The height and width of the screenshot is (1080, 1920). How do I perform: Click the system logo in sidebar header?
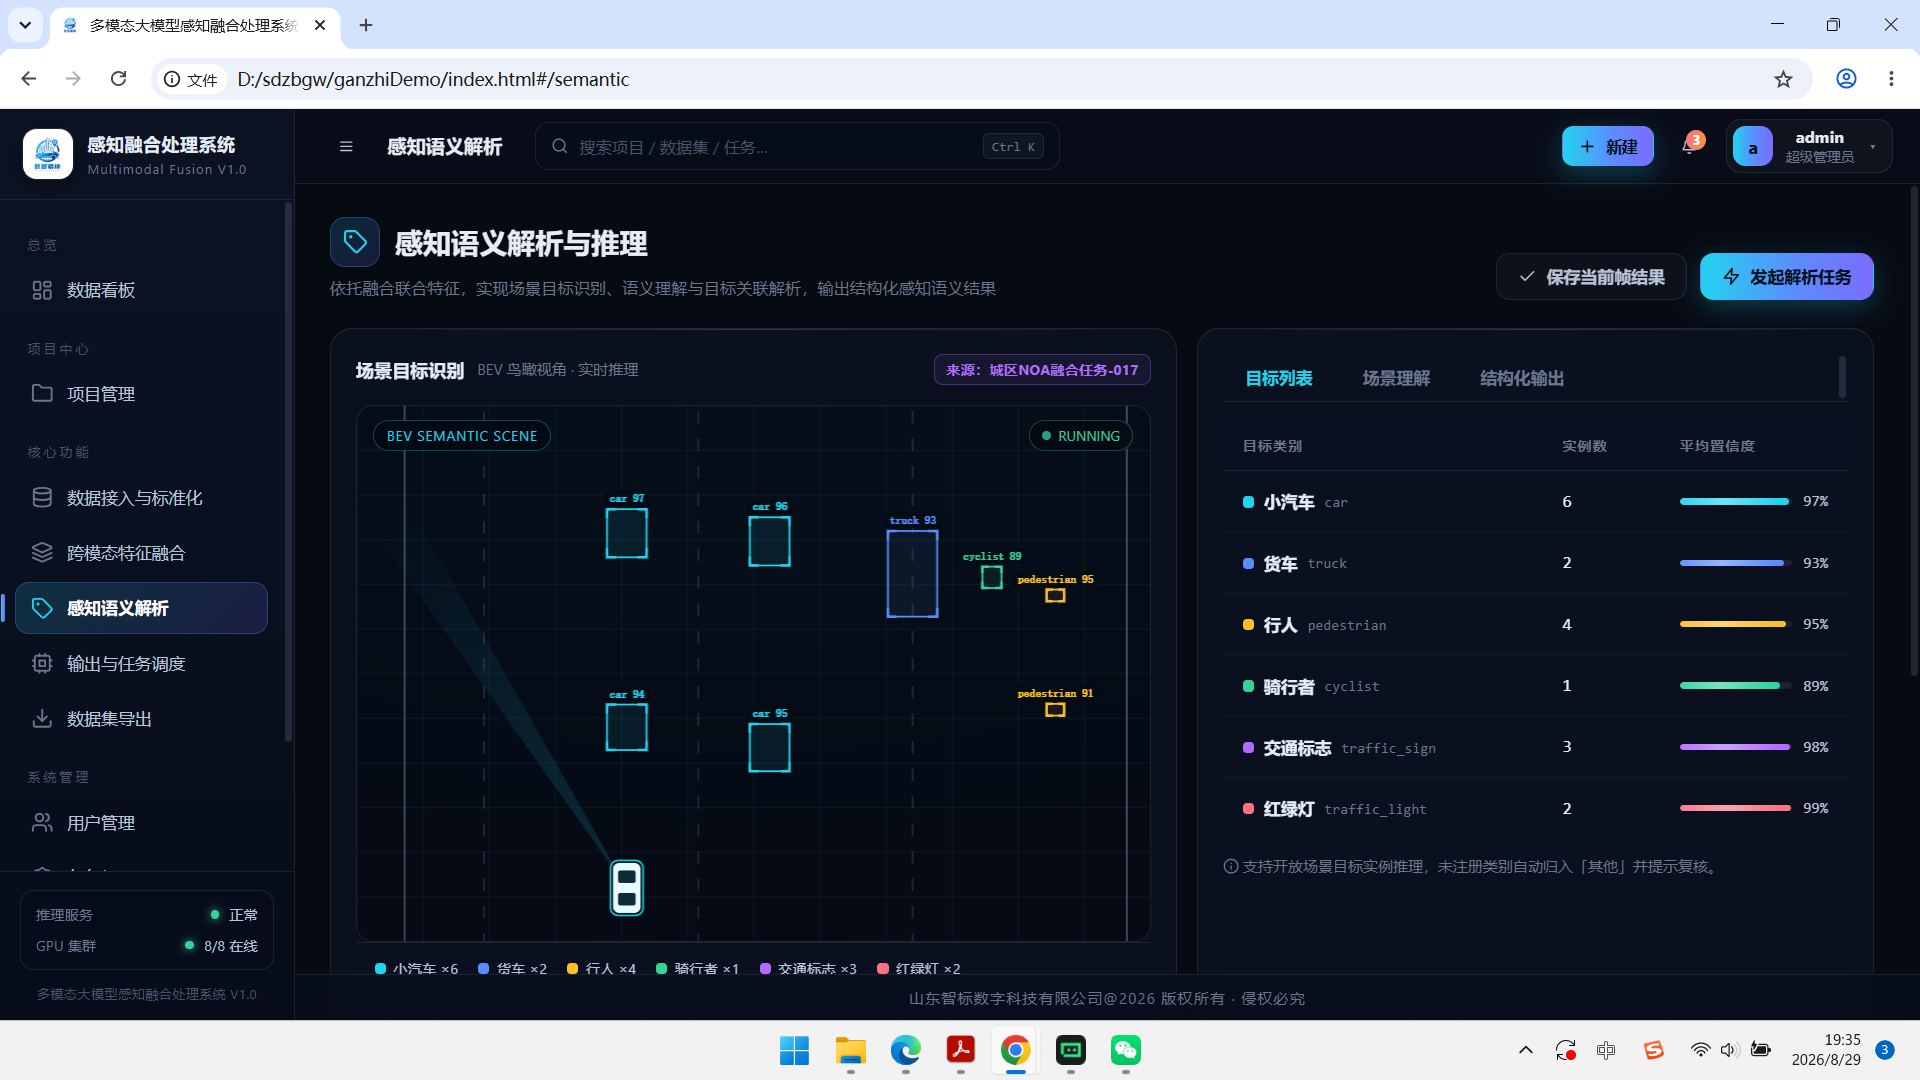pyautogui.click(x=48, y=154)
